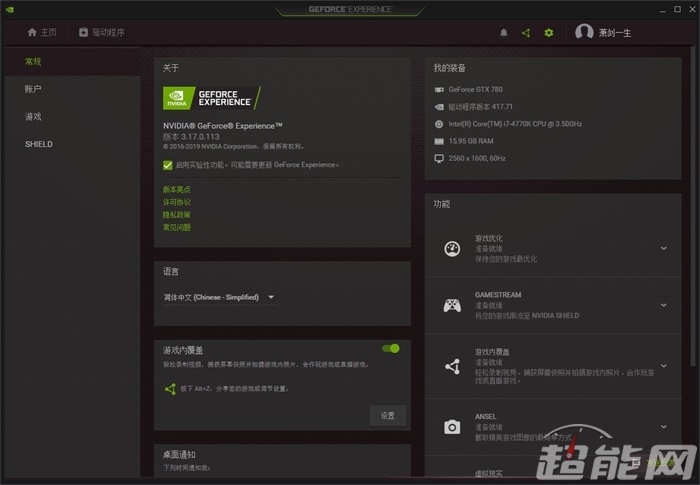Open the language dropdown 简体中文
700x485 pixels.
219,297
